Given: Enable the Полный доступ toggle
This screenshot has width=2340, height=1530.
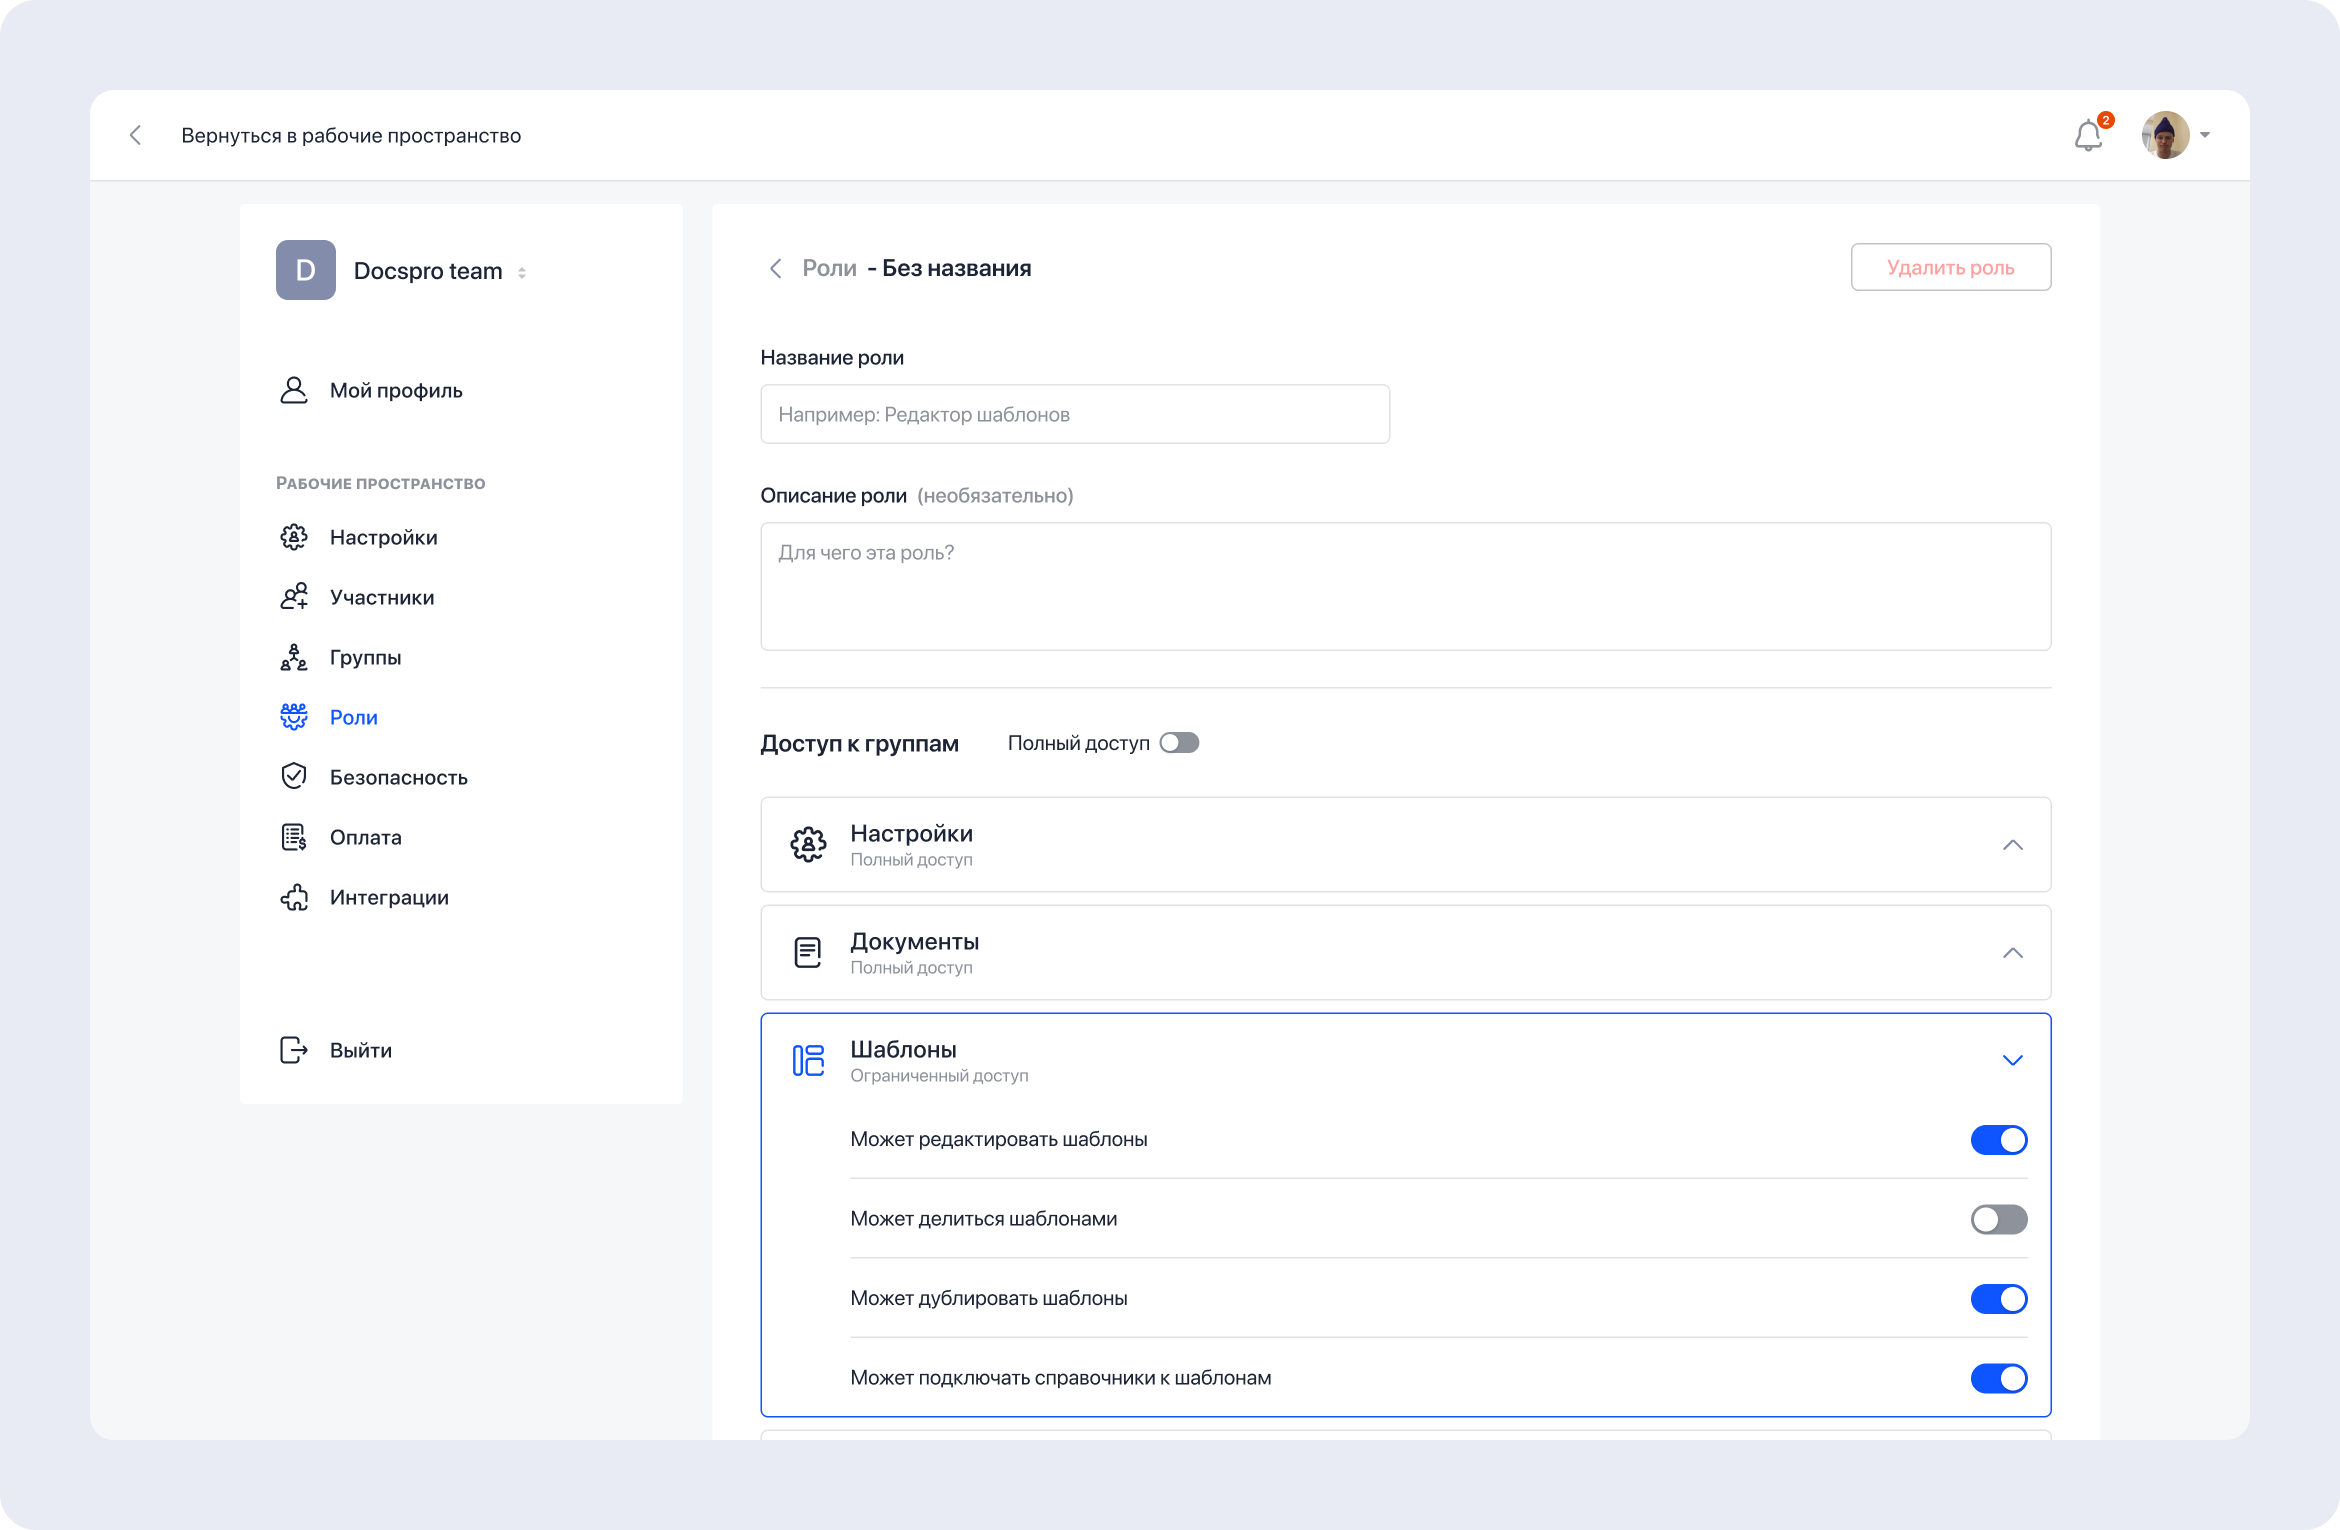Looking at the screenshot, I should click(x=1179, y=743).
